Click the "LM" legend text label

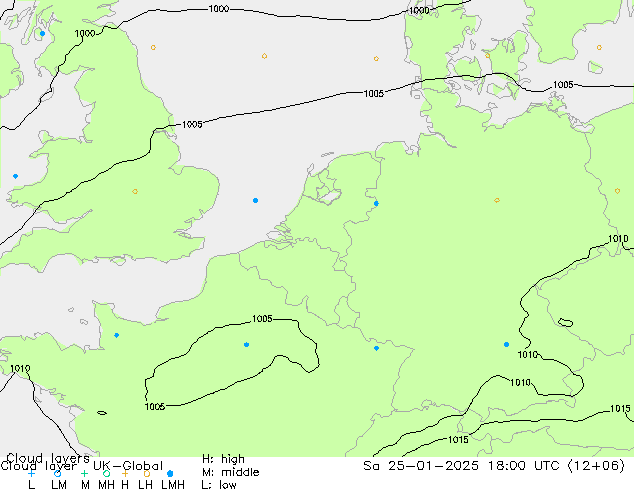pos(59,484)
